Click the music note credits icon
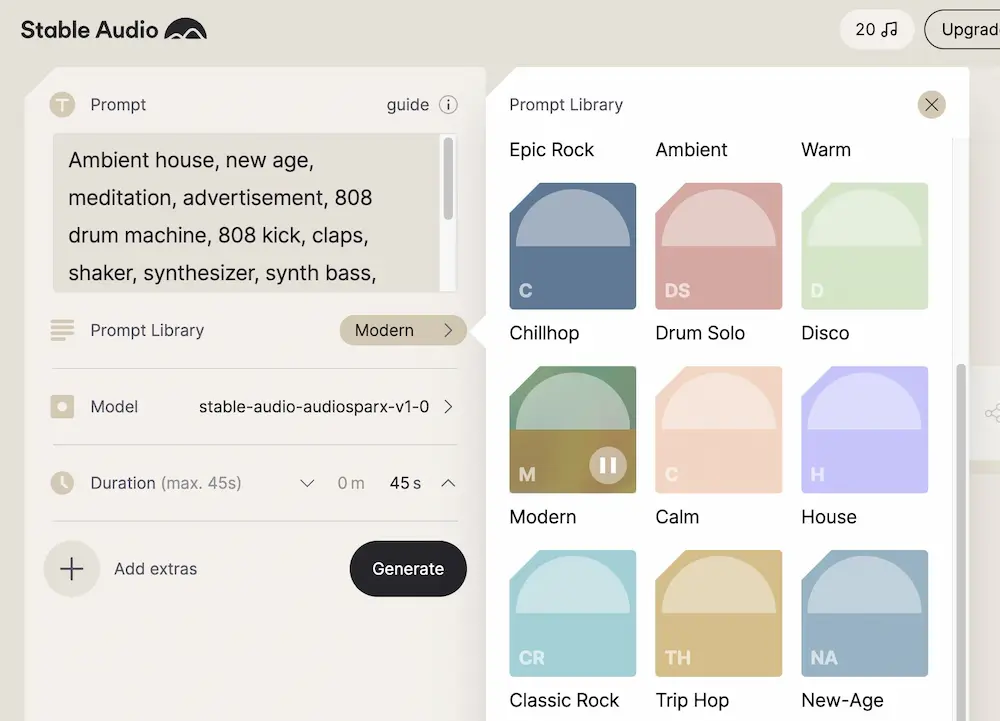The width and height of the screenshot is (1000, 721). coord(890,29)
